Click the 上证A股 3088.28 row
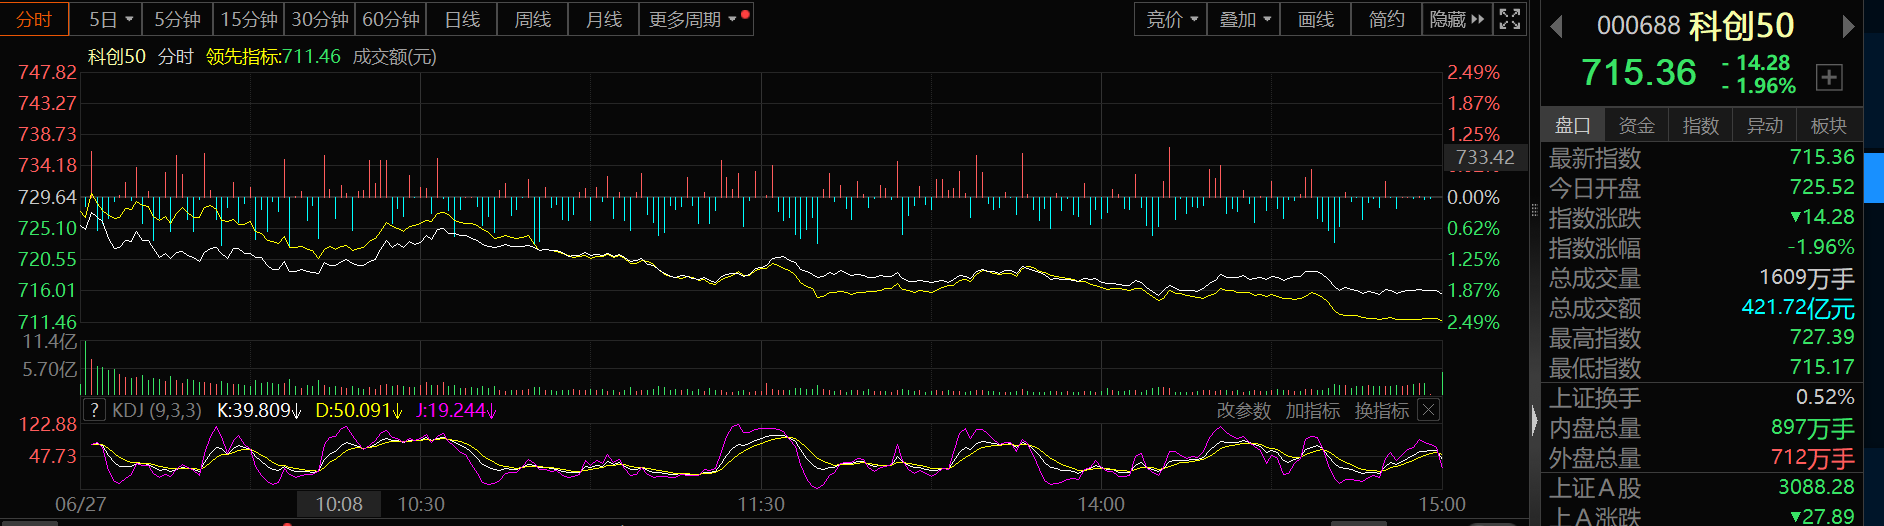The image size is (1884, 526). point(1701,488)
